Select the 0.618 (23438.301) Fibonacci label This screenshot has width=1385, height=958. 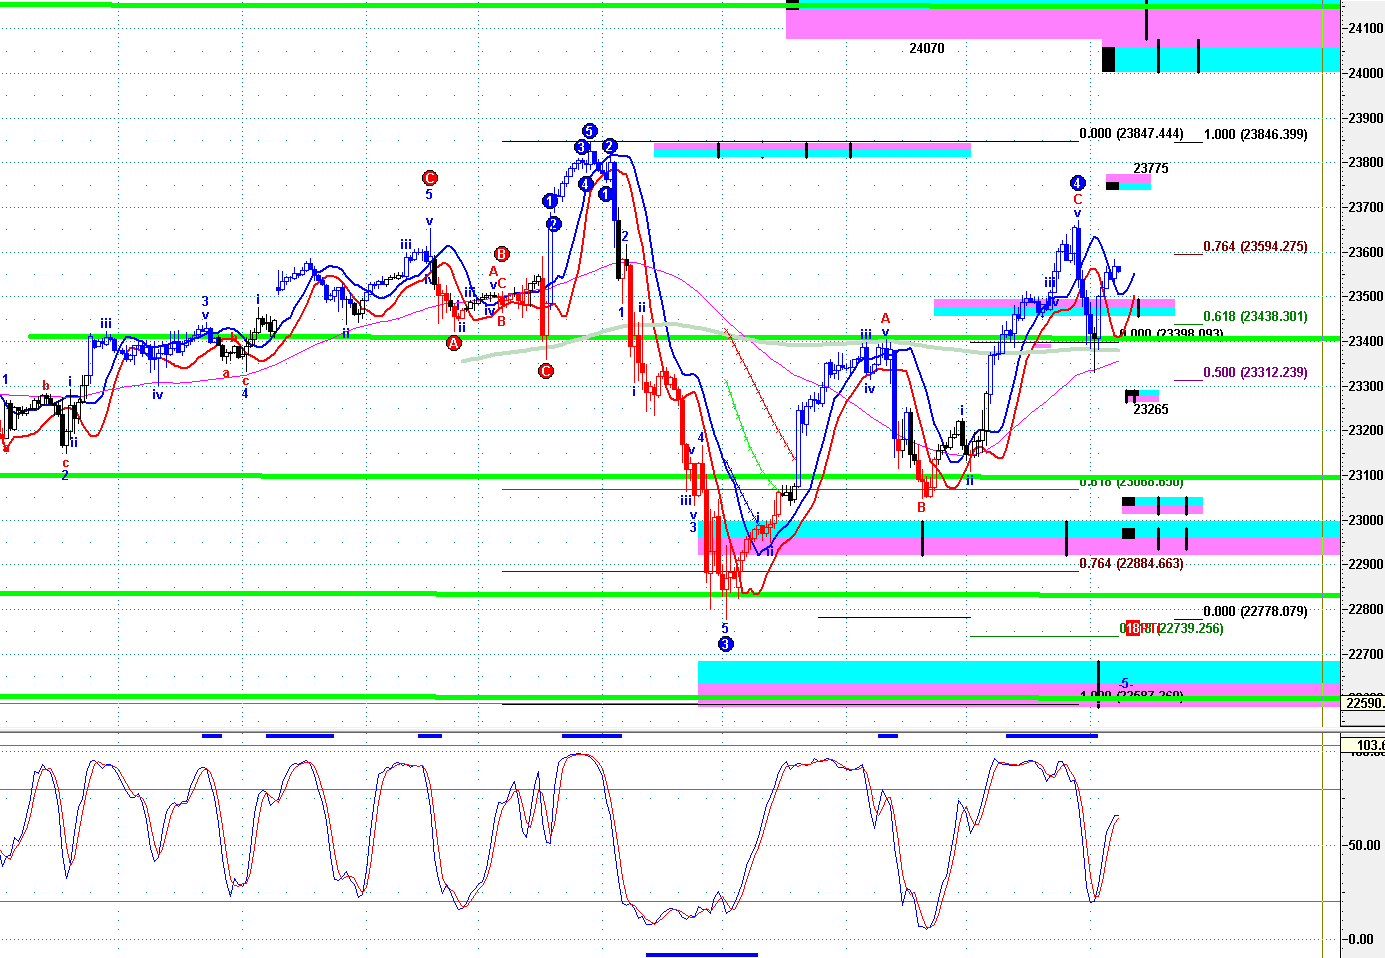pos(1254,316)
